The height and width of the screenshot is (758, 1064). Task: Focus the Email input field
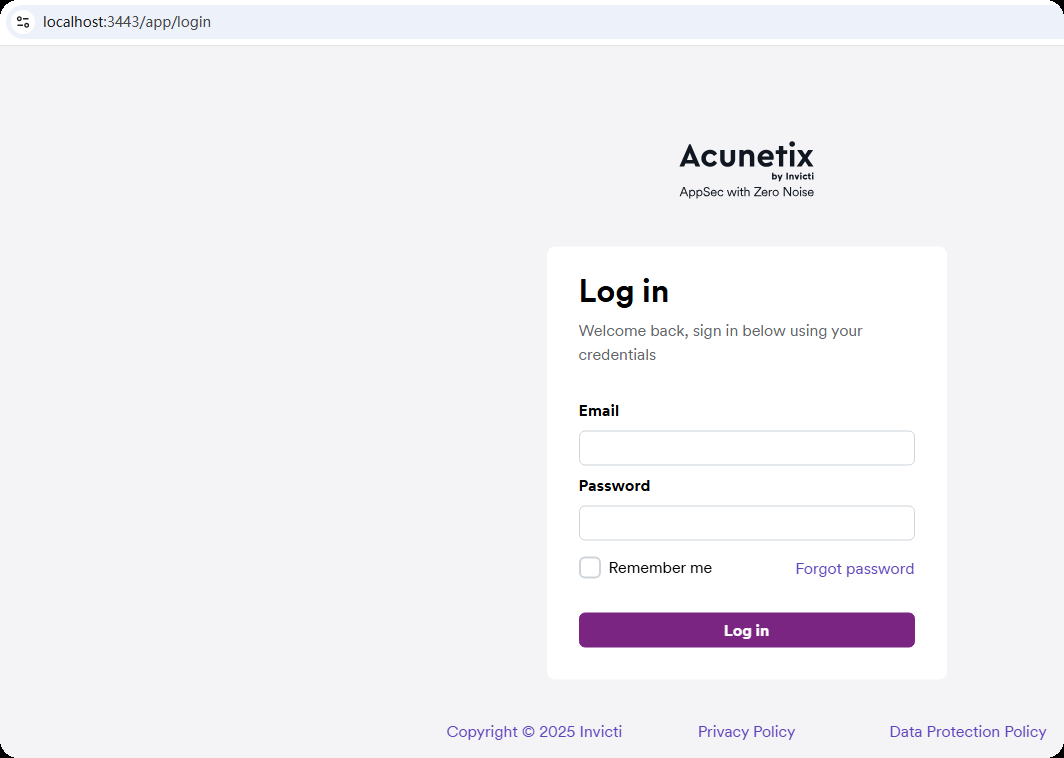pyautogui.click(x=746, y=448)
